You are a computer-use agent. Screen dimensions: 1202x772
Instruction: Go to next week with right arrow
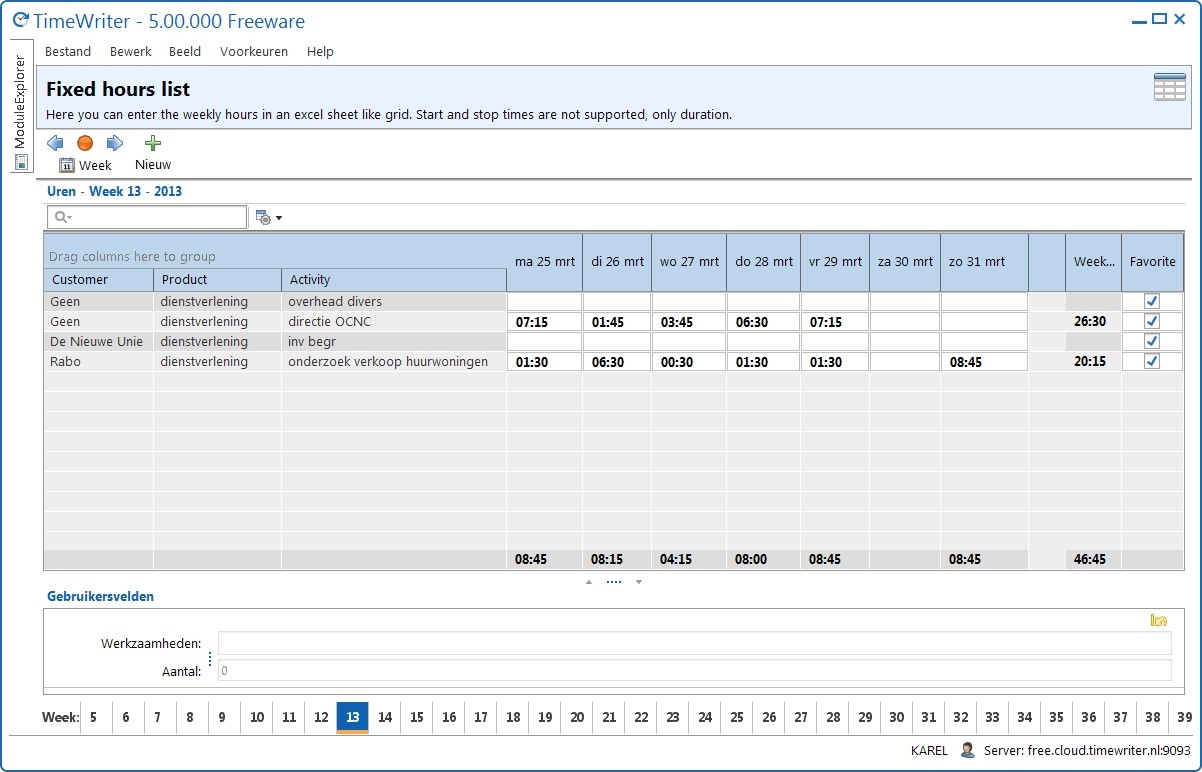(115, 143)
